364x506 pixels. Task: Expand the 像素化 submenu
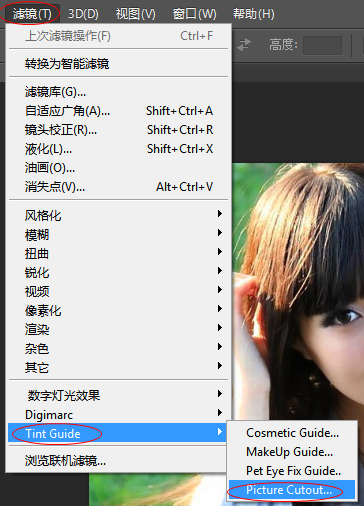click(118, 310)
